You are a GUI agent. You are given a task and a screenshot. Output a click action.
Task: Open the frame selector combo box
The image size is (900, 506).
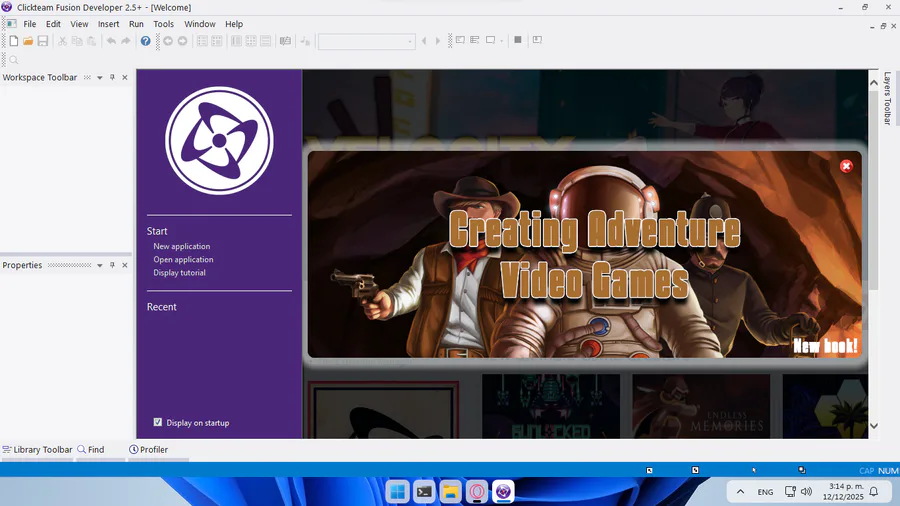[x=367, y=41]
